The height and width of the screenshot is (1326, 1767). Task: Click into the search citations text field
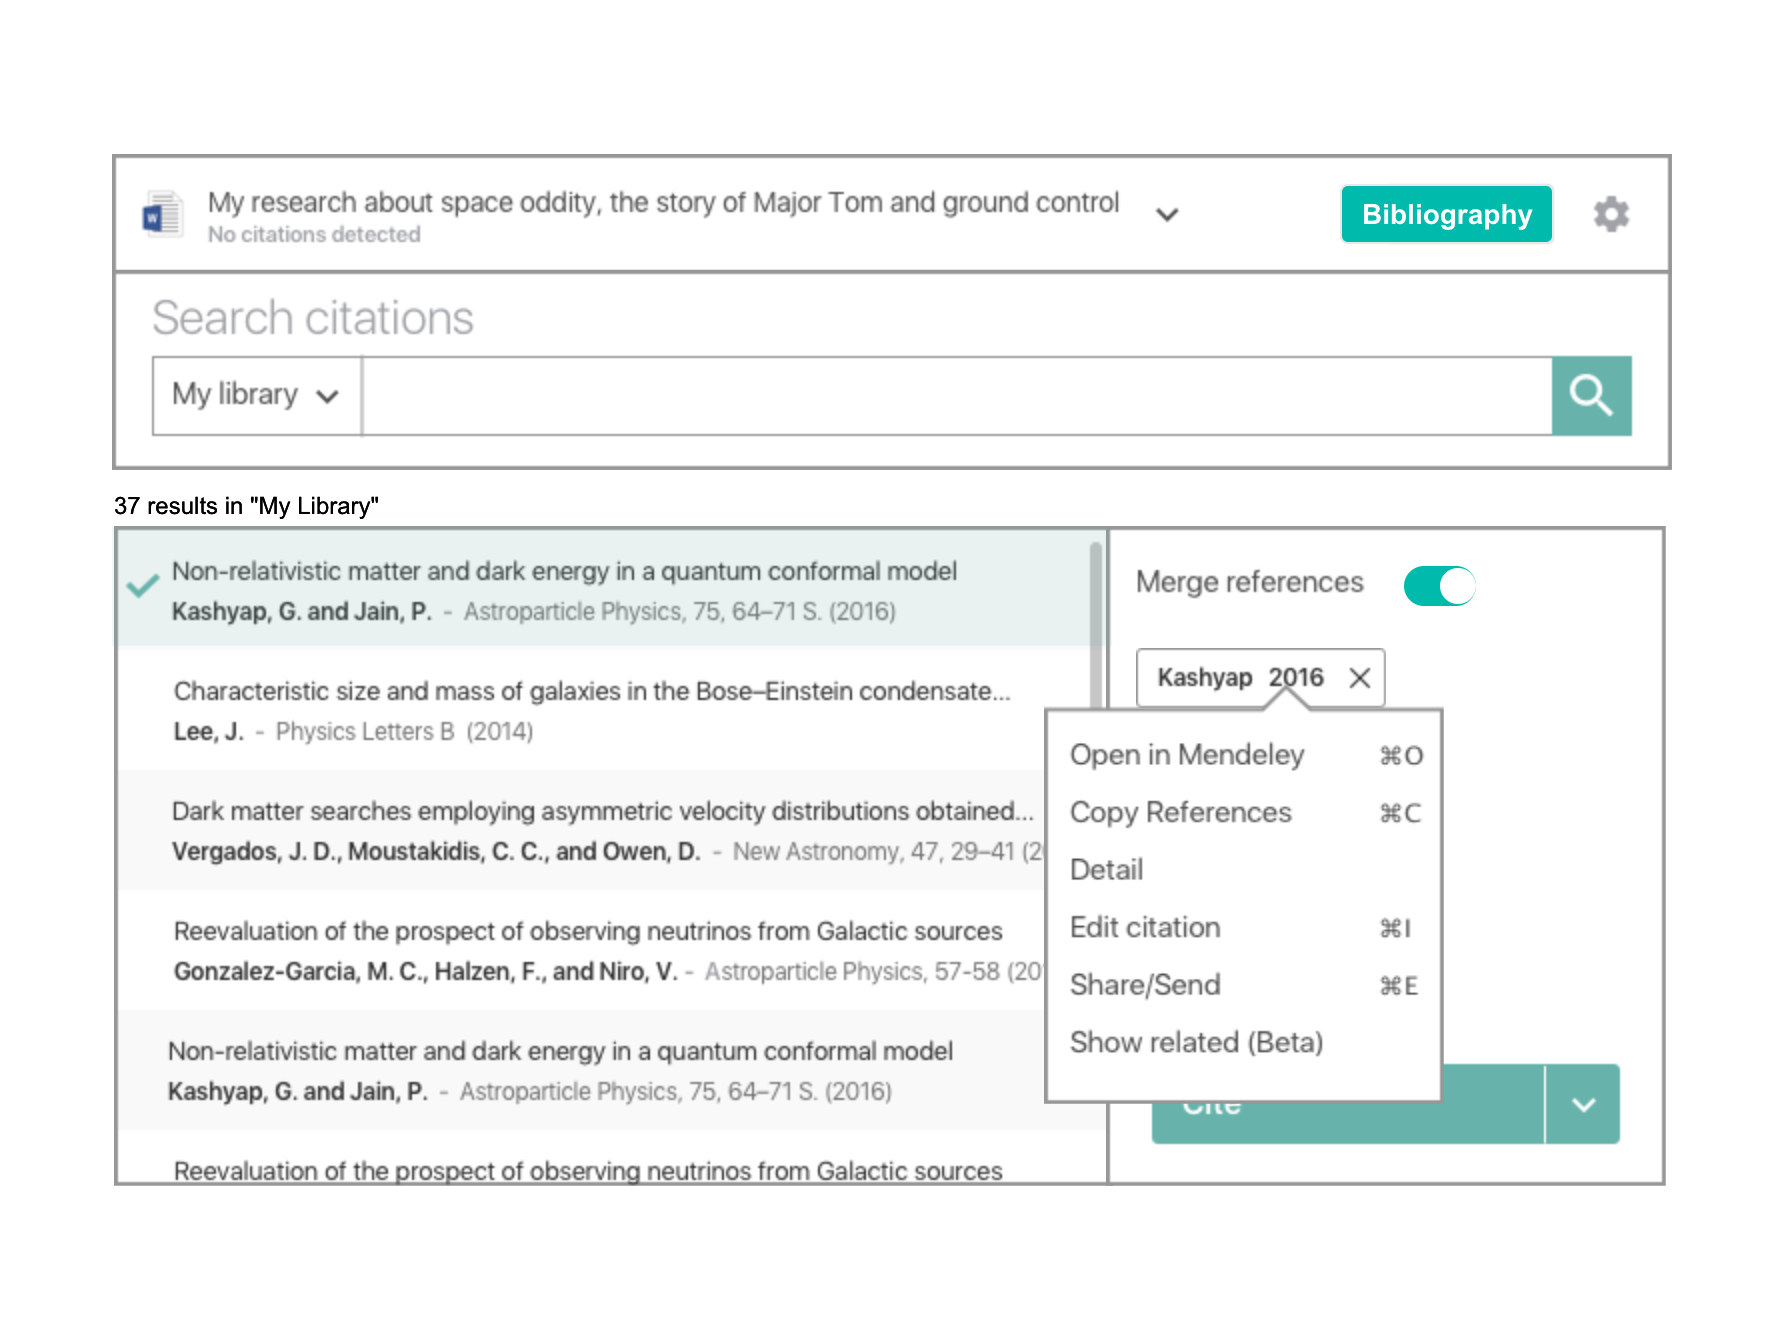pyautogui.click(x=955, y=396)
